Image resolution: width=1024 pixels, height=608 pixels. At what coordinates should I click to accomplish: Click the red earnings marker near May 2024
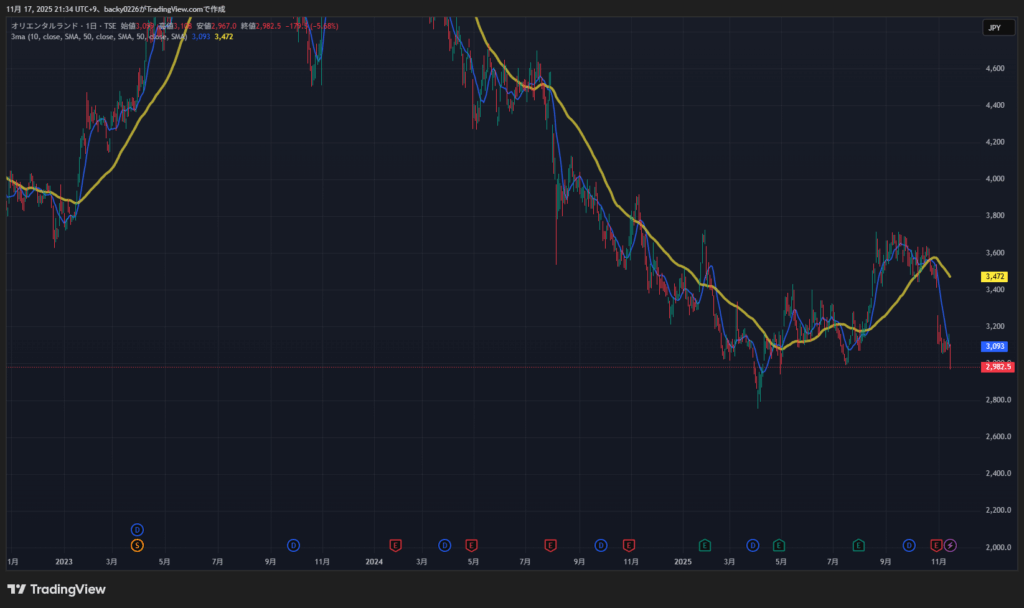point(471,545)
